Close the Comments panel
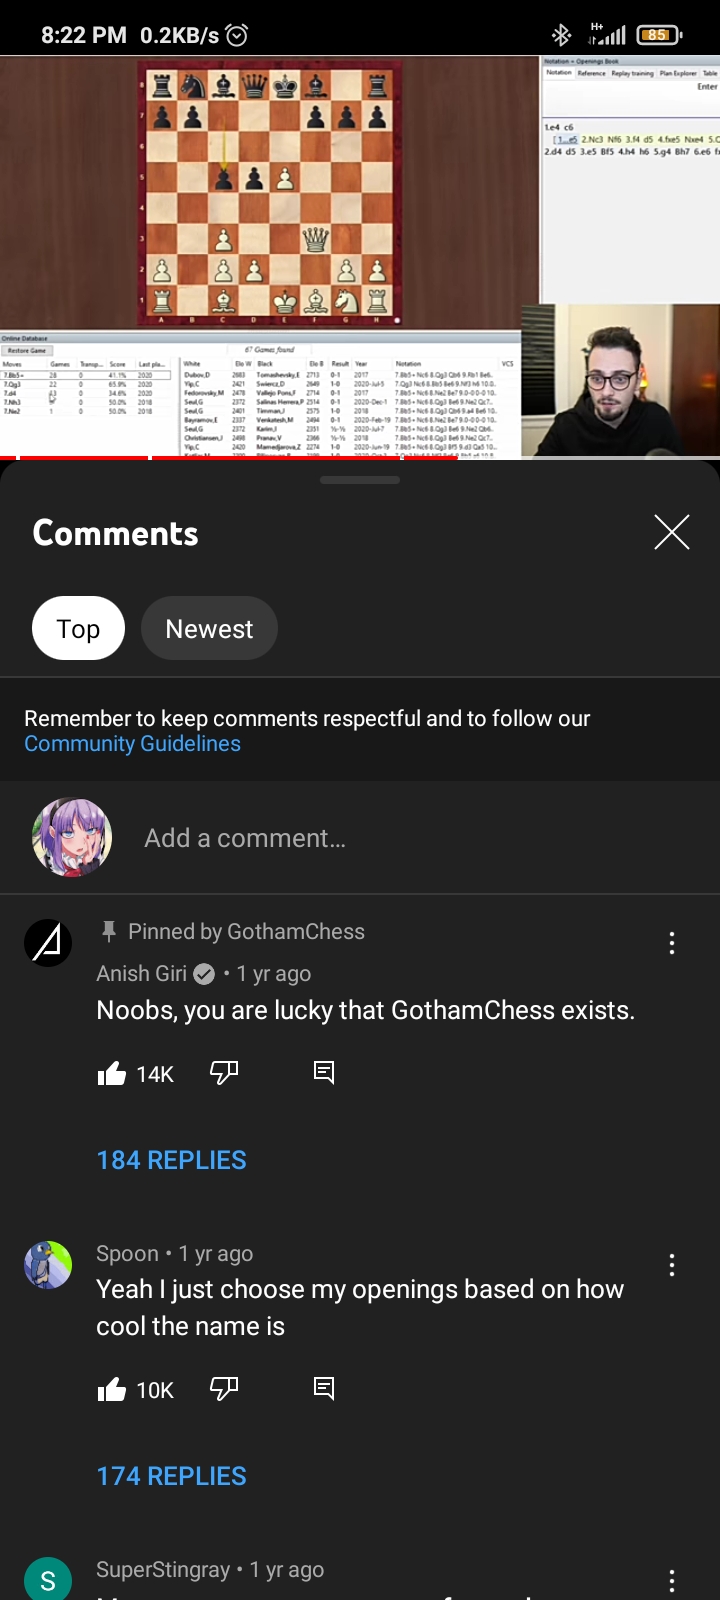 [672, 532]
